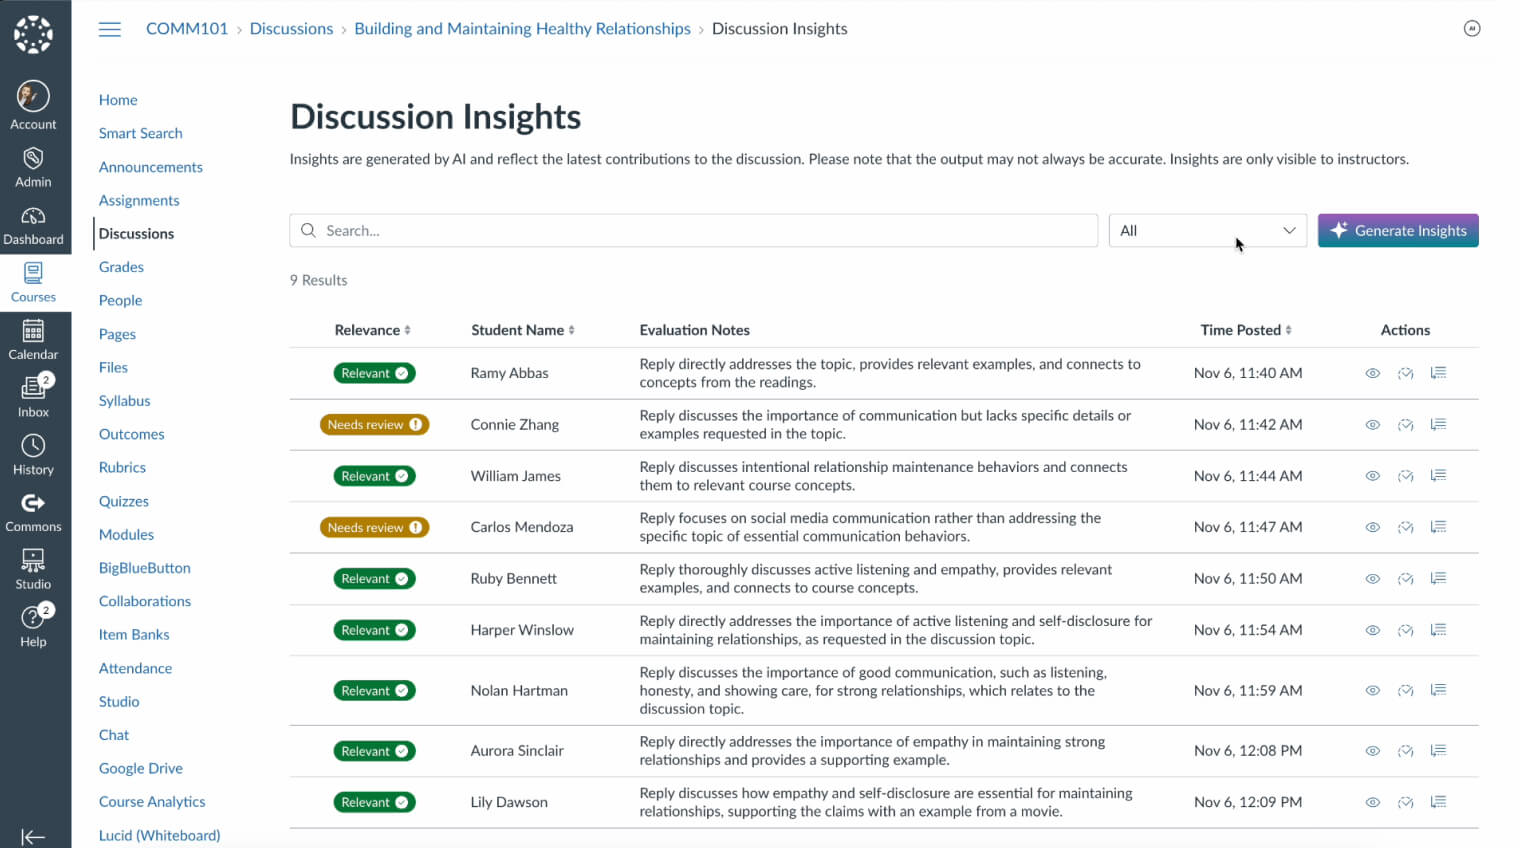Open the Calendar from global navigation
The height and width of the screenshot is (848, 1520).
click(33, 339)
